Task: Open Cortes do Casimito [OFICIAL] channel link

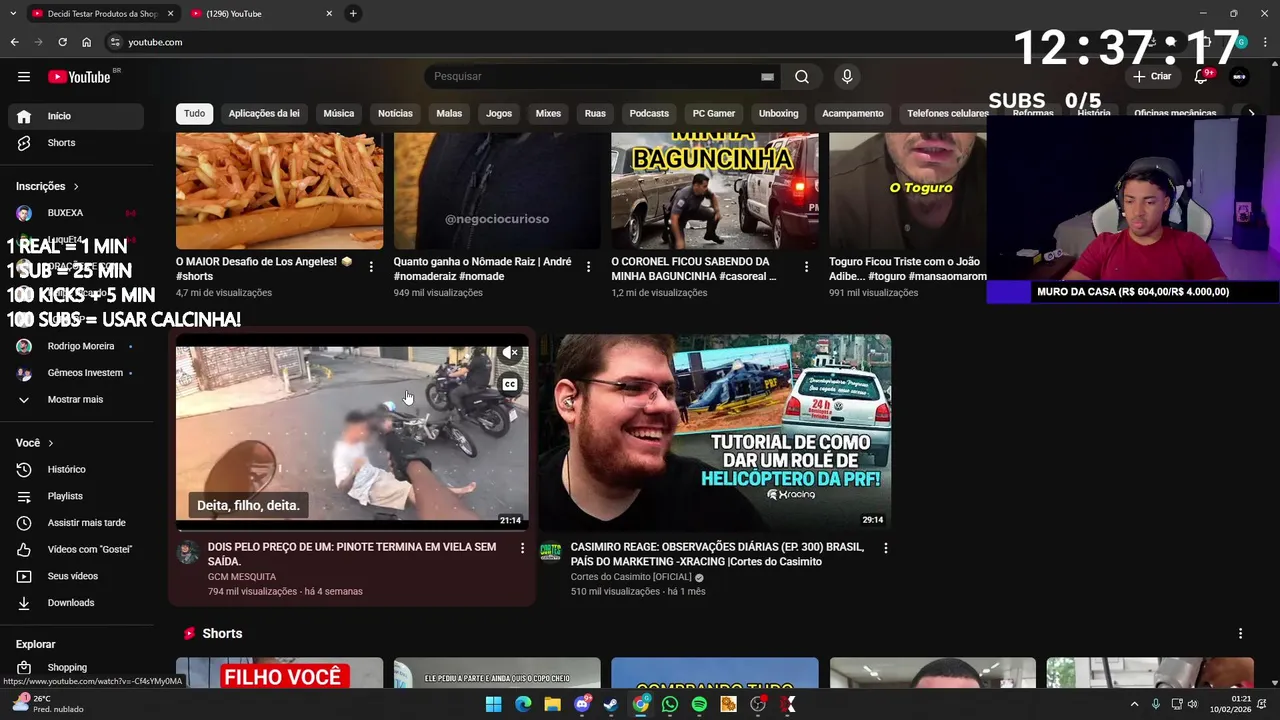Action: pyautogui.click(x=631, y=577)
